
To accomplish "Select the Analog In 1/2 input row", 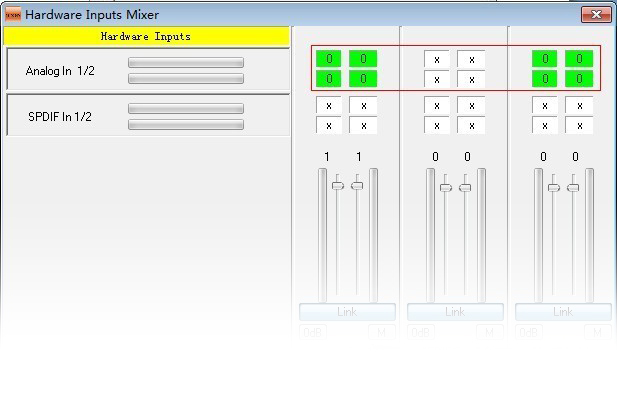I will click(x=148, y=70).
